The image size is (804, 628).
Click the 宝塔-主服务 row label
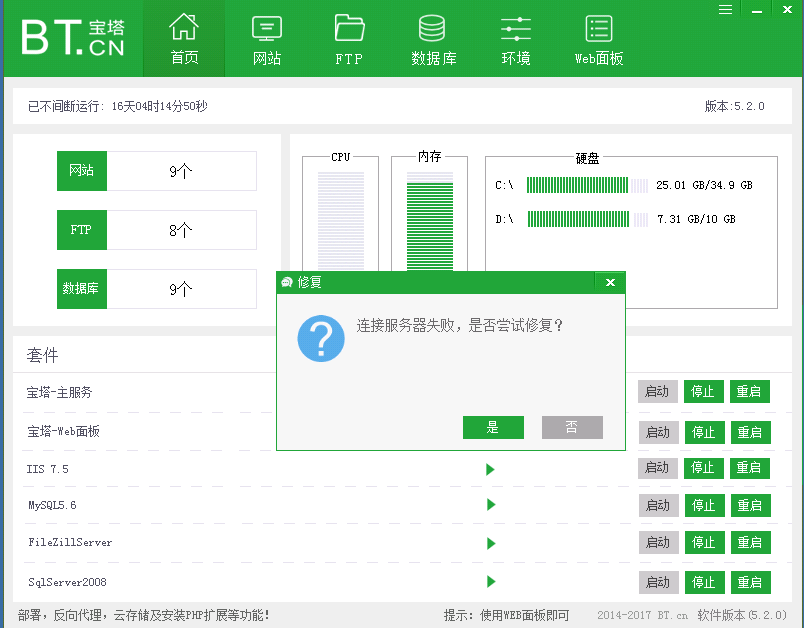pos(59,393)
